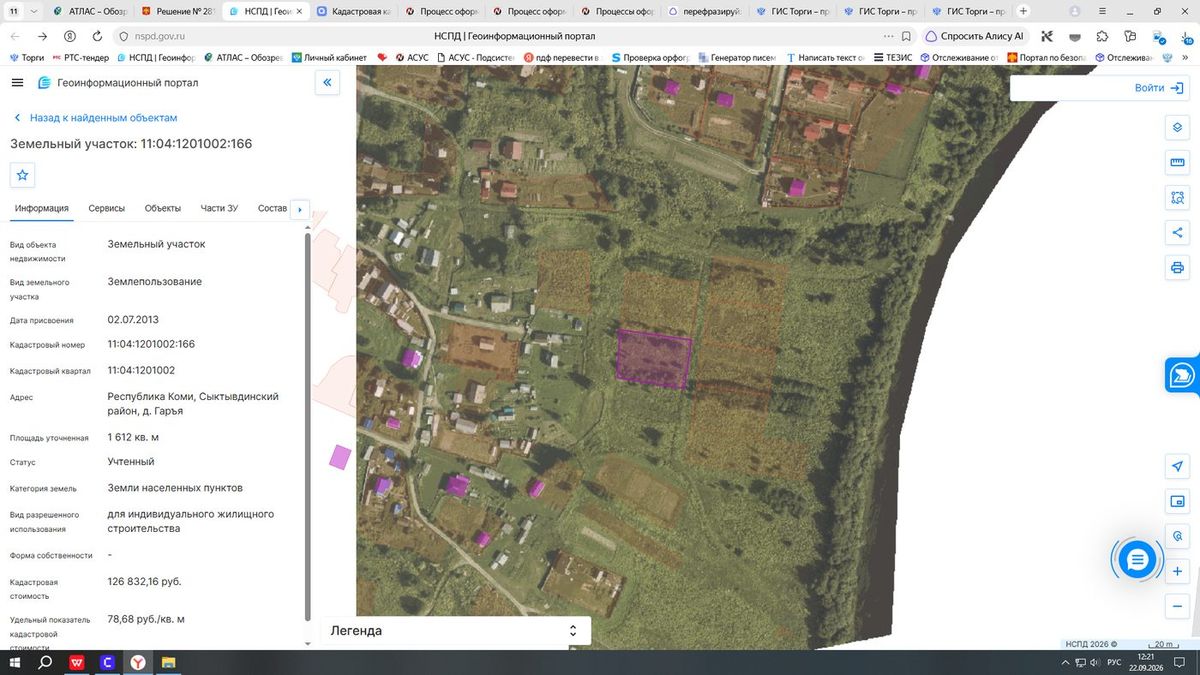
Task: Open the Yandex Browser taskbar icon
Action: pos(137,663)
